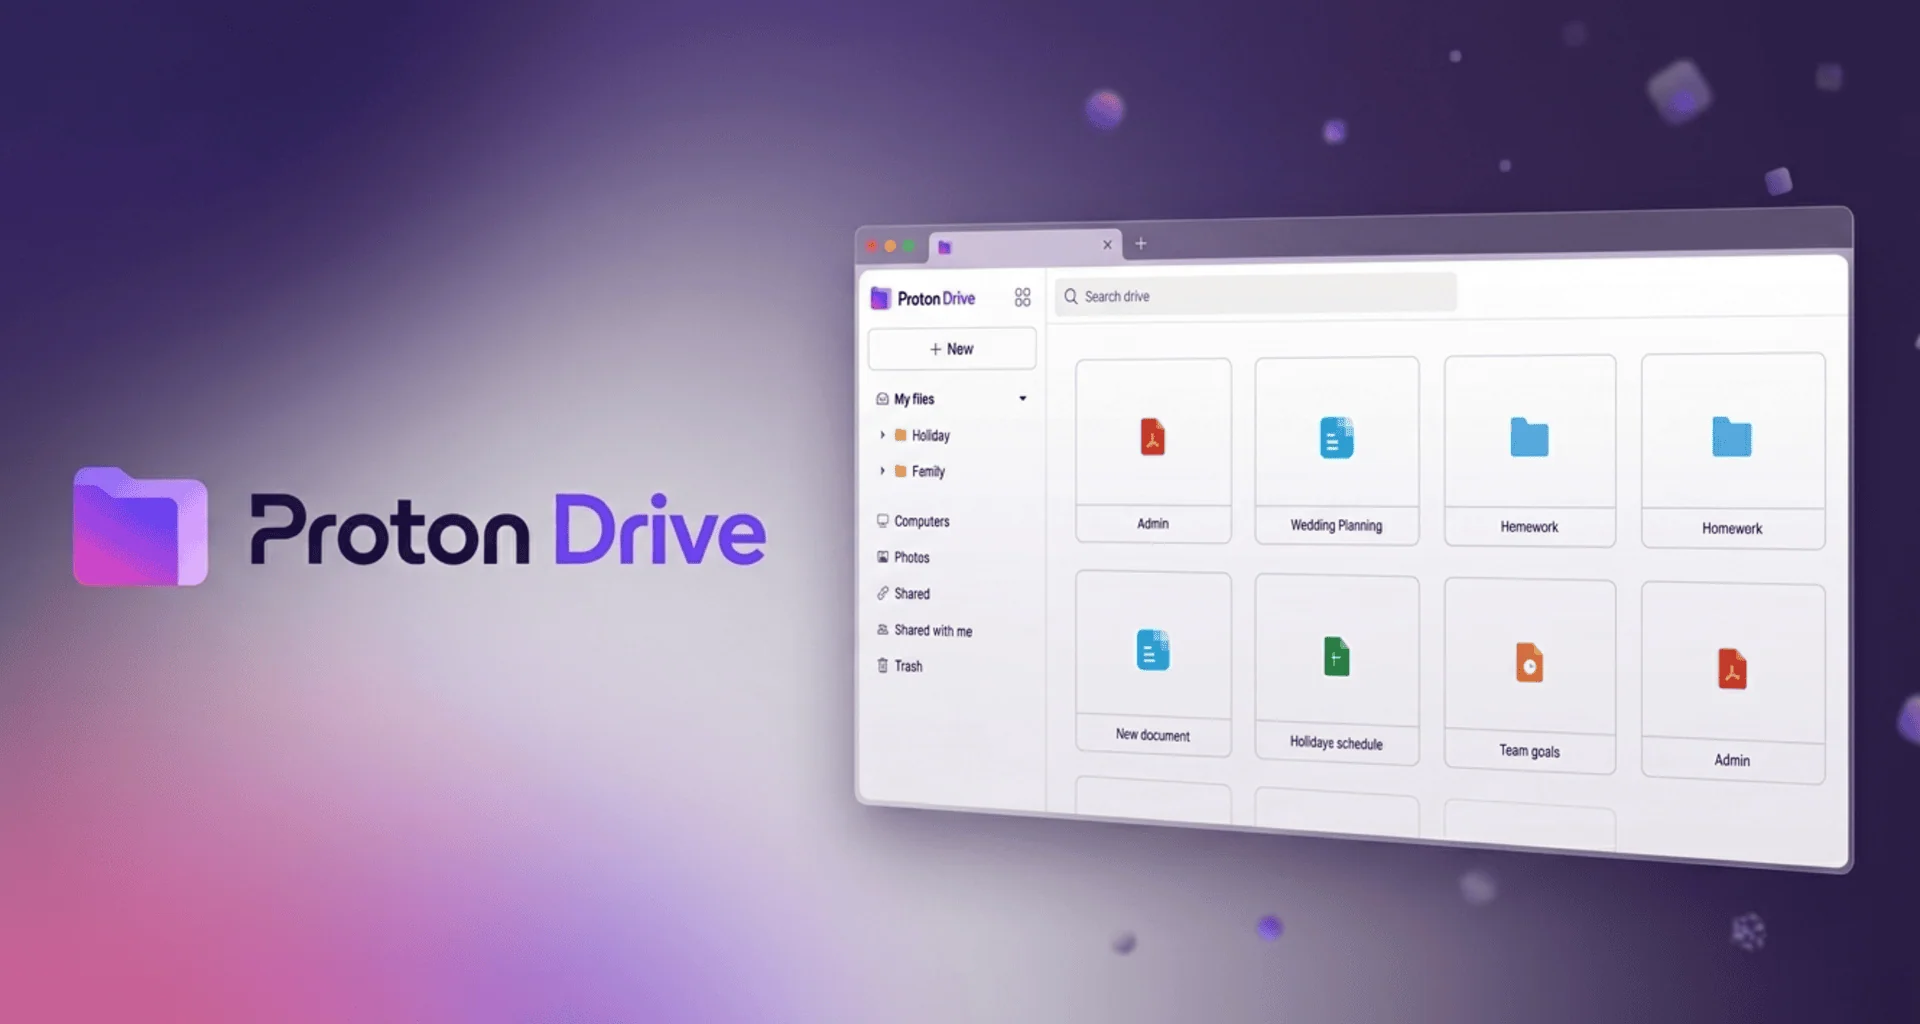The width and height of the screenshot is (1920, 1024).
Task: Open the New document file icon
Action: point(1153,650)
